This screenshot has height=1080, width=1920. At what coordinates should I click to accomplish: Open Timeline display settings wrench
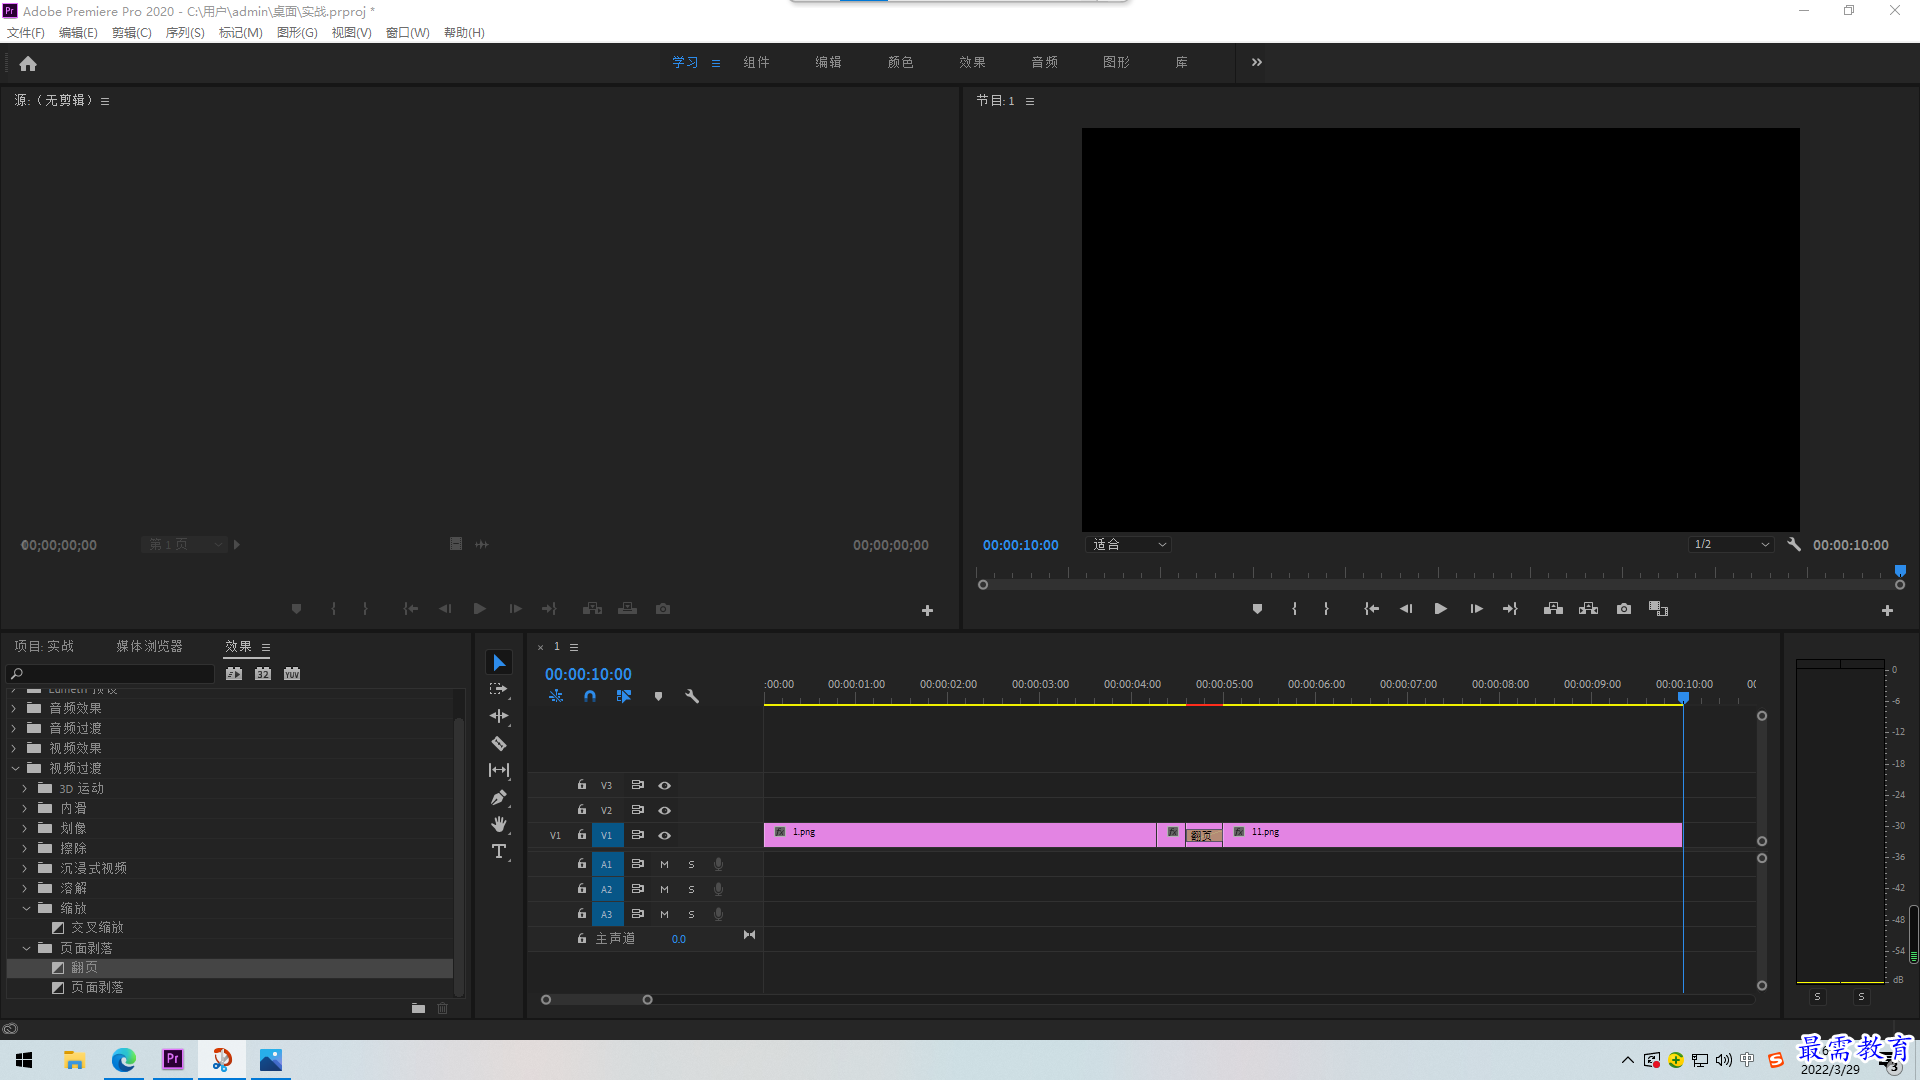tap(692, 696)
